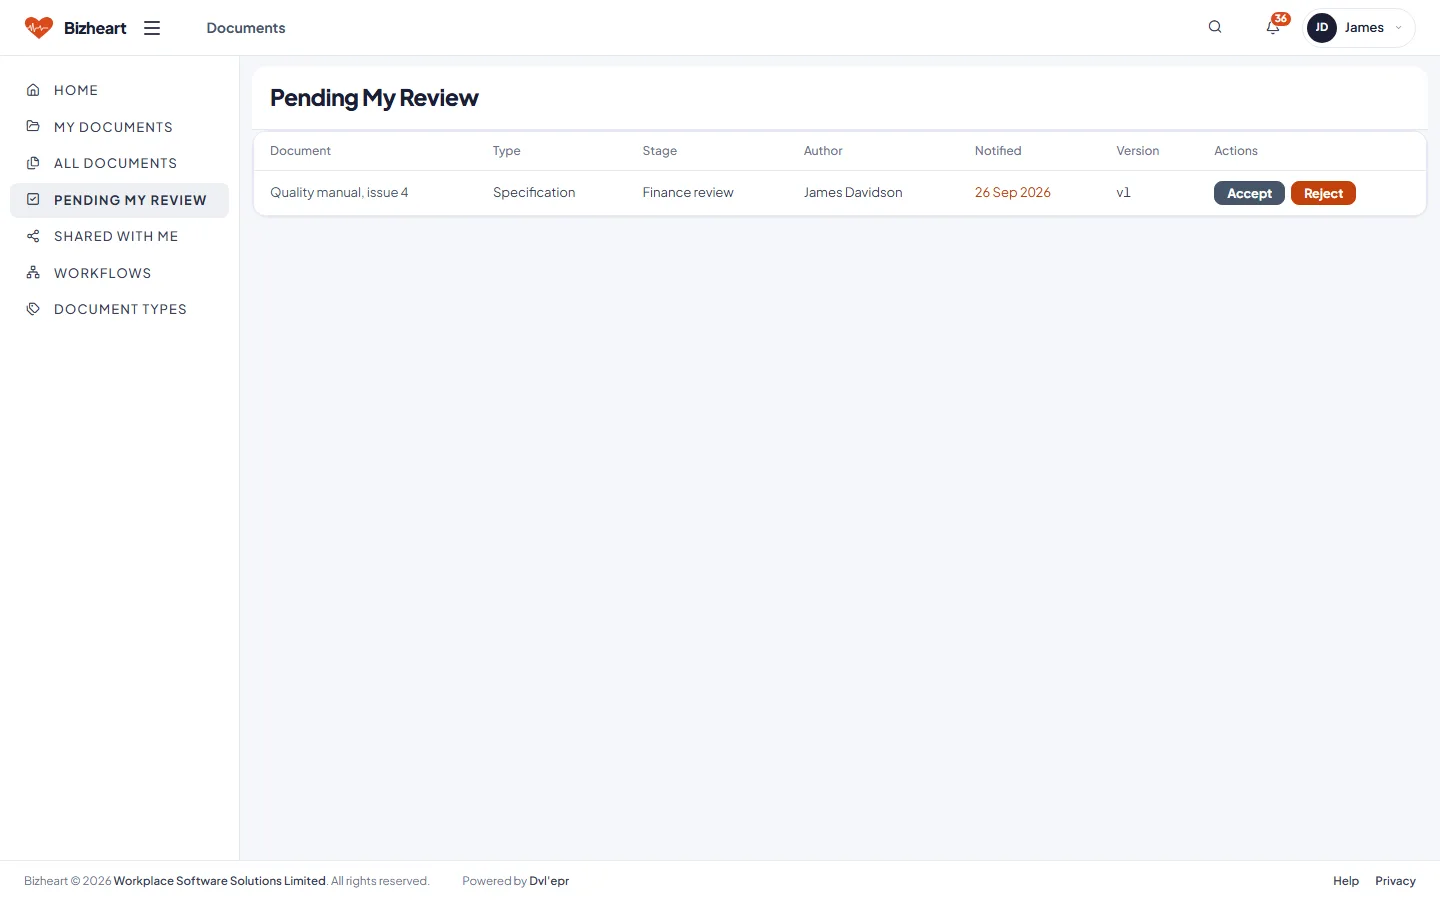
Task: Click the Home house icon in sidebar
Action: 33,90
